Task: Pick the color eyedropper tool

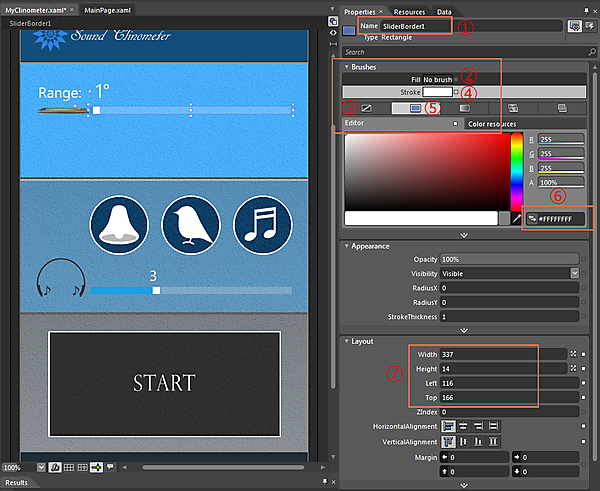Action: [x=517, y=217]
